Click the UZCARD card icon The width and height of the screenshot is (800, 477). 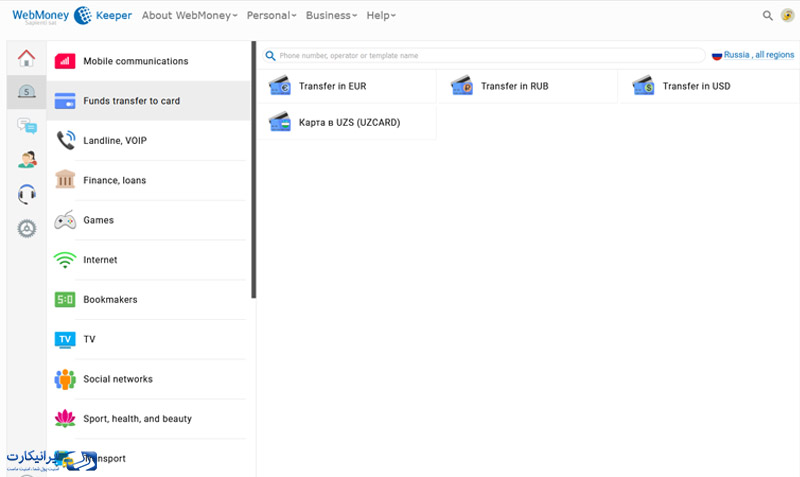280,122
